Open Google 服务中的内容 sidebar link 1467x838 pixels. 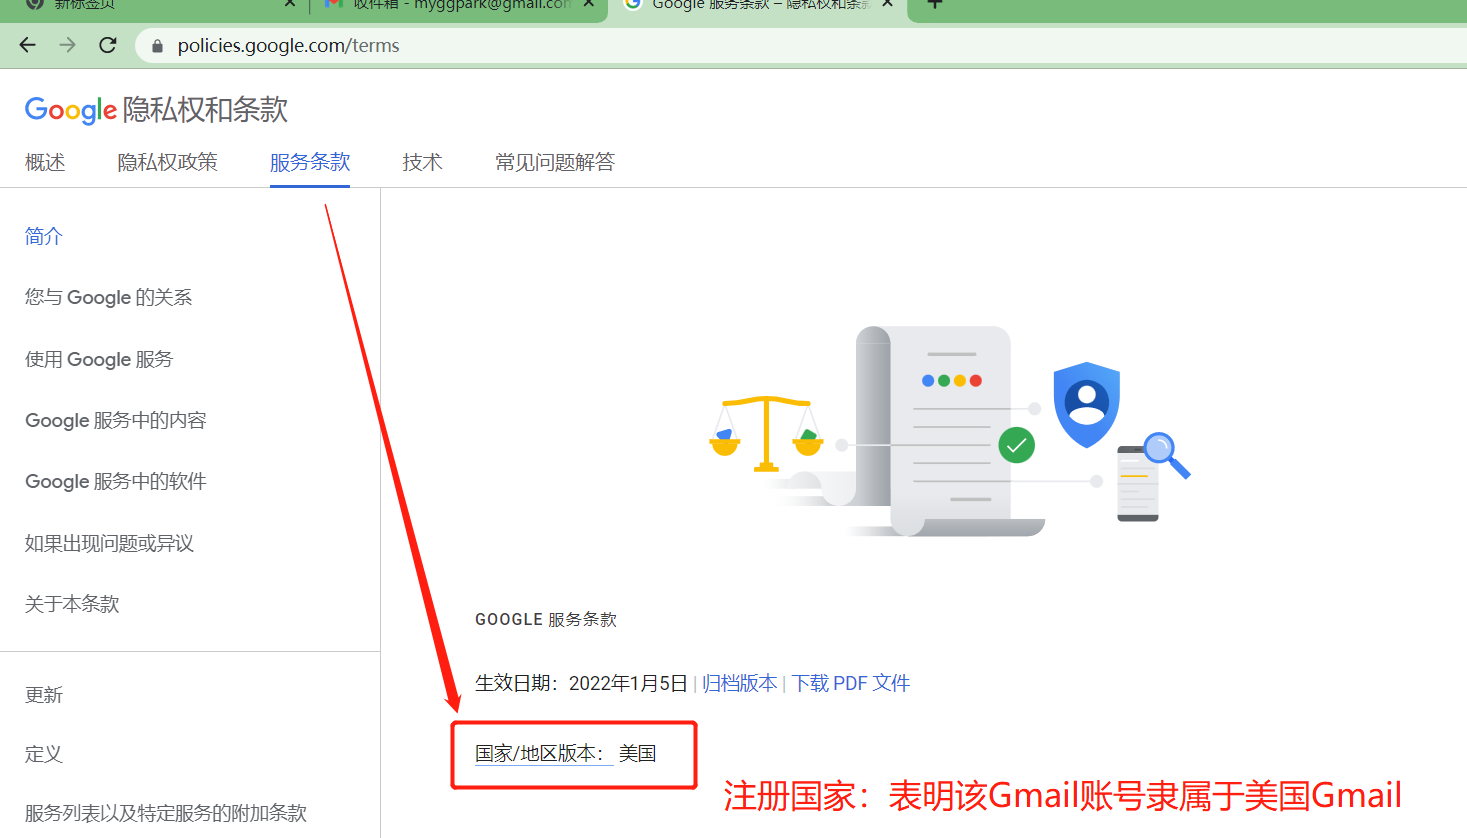point(116,420)
